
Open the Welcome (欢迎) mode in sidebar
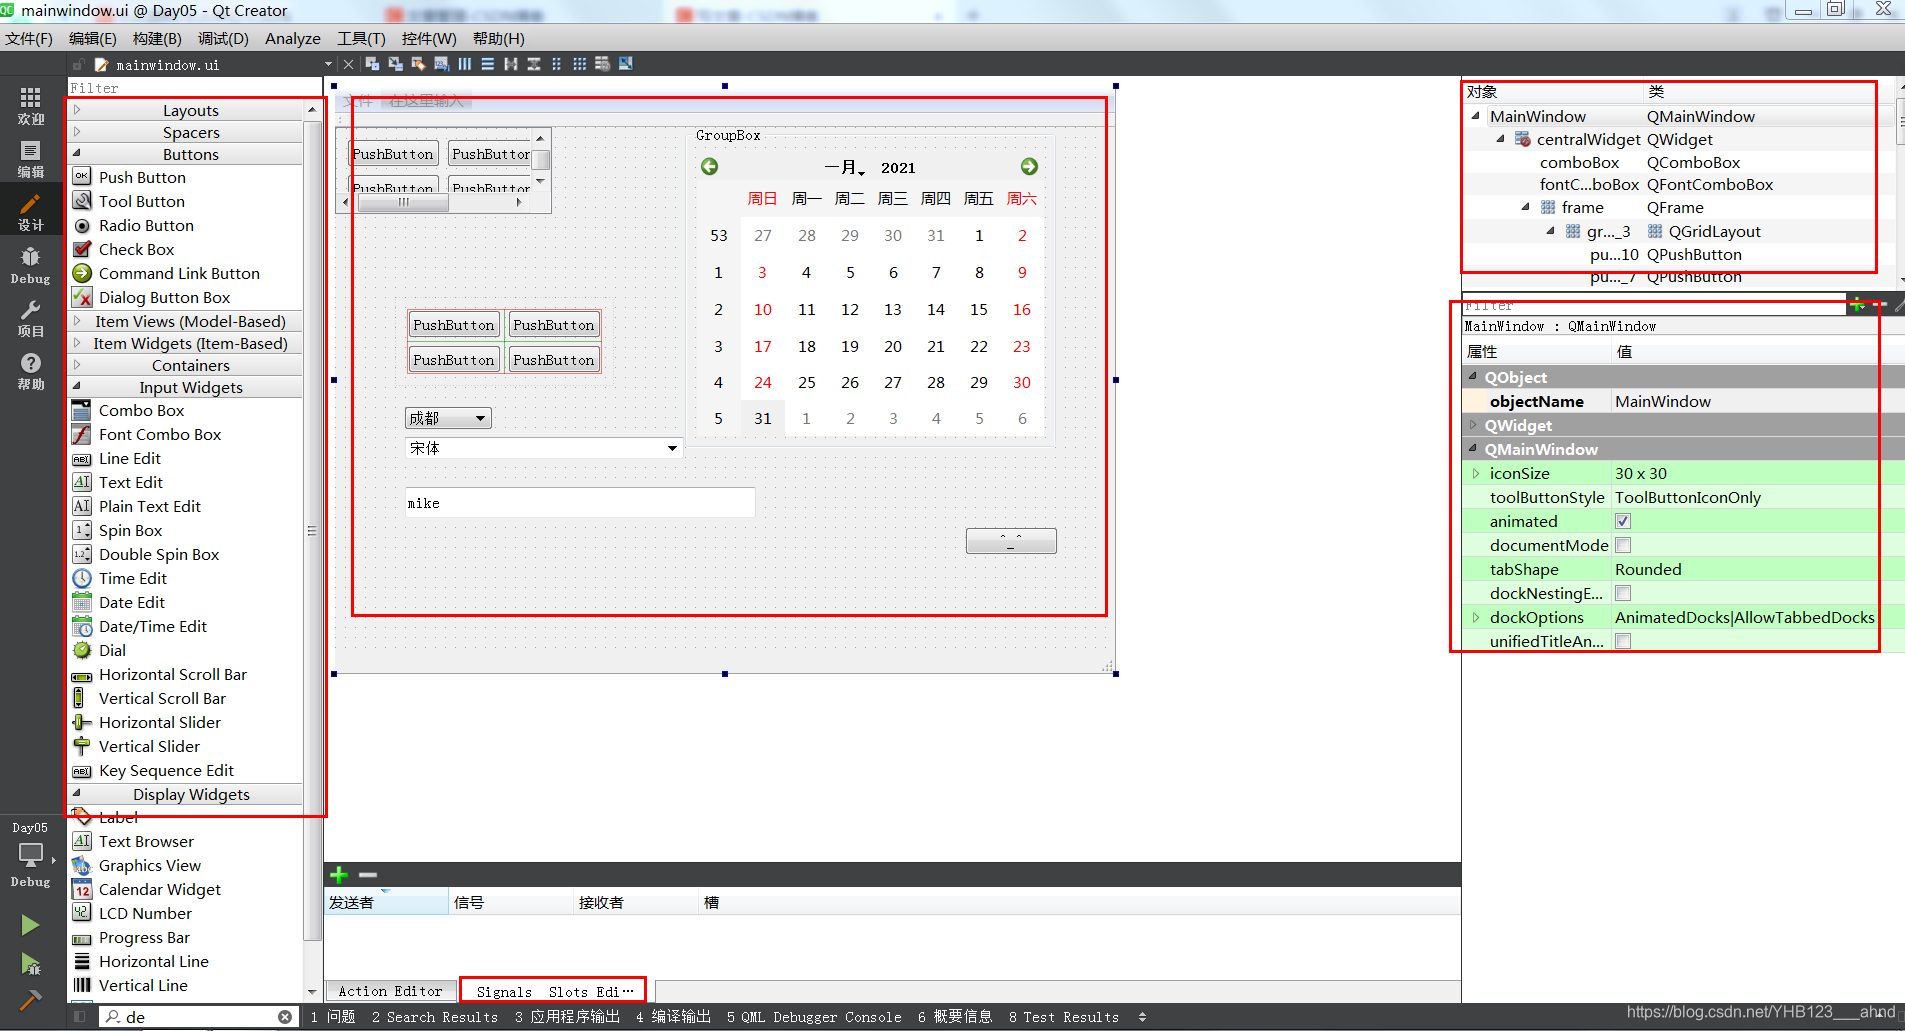click(x=31, y=105)
